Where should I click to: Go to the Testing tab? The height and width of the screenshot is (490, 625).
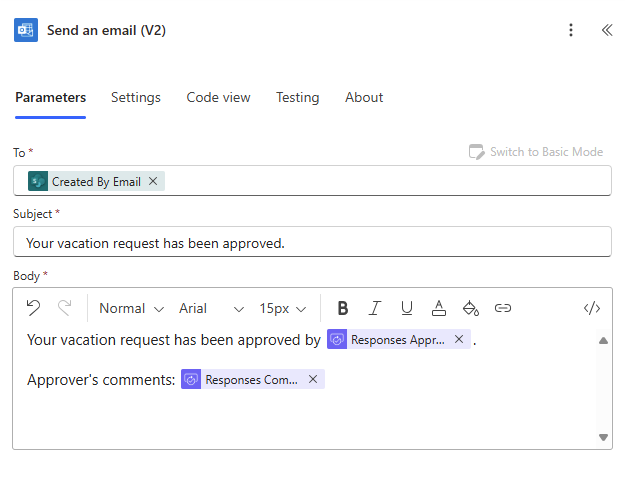(297, 97)
